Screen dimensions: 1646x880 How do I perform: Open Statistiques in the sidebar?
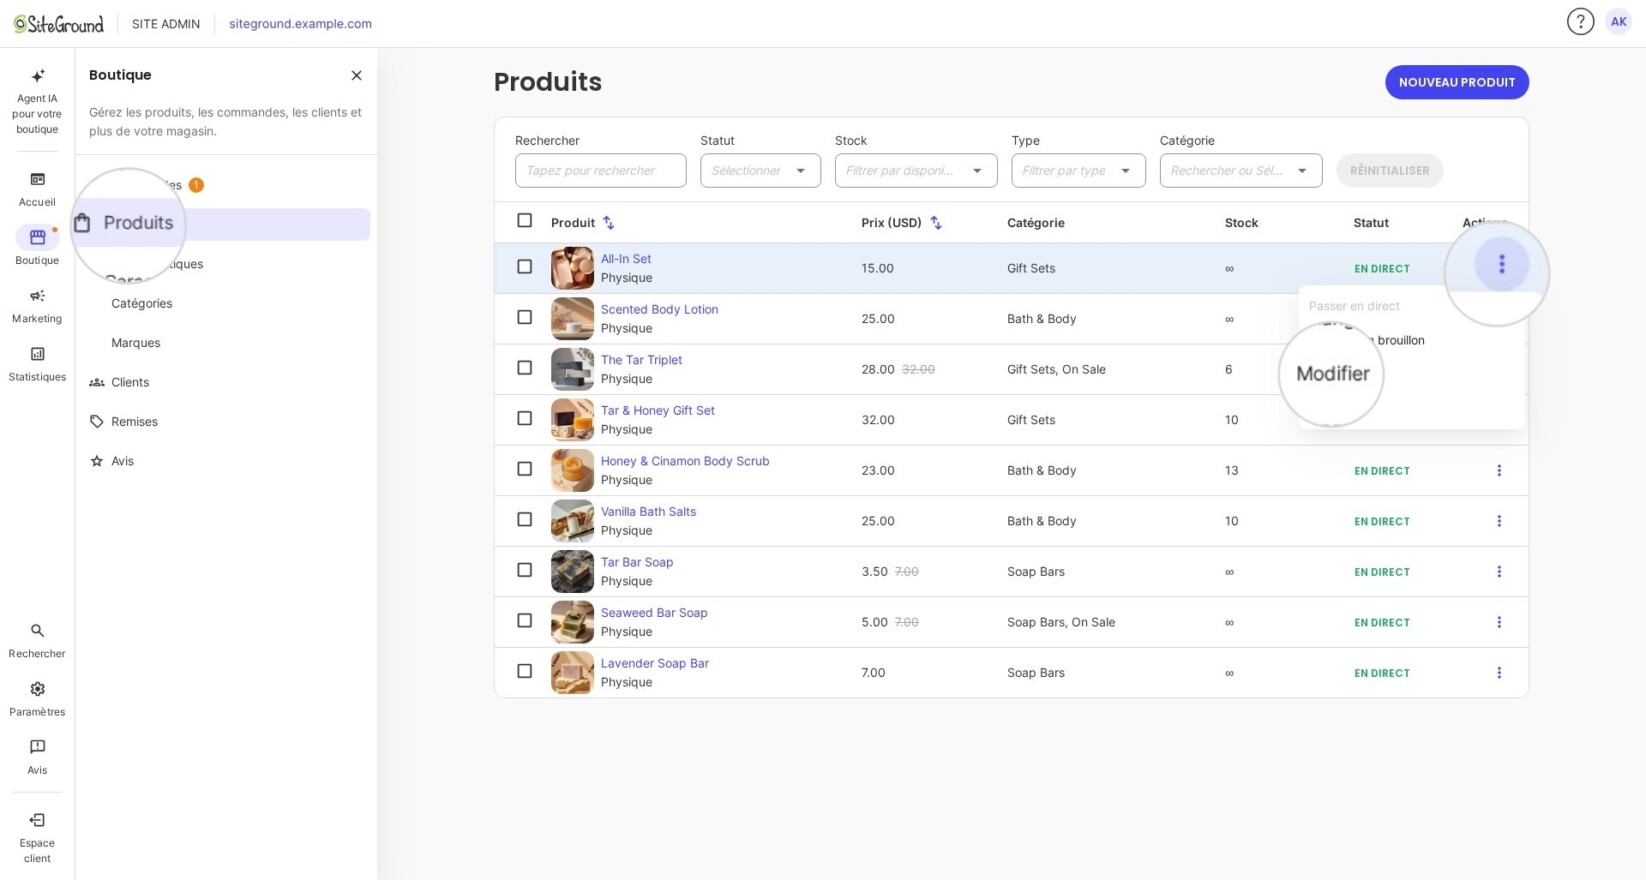37,363
